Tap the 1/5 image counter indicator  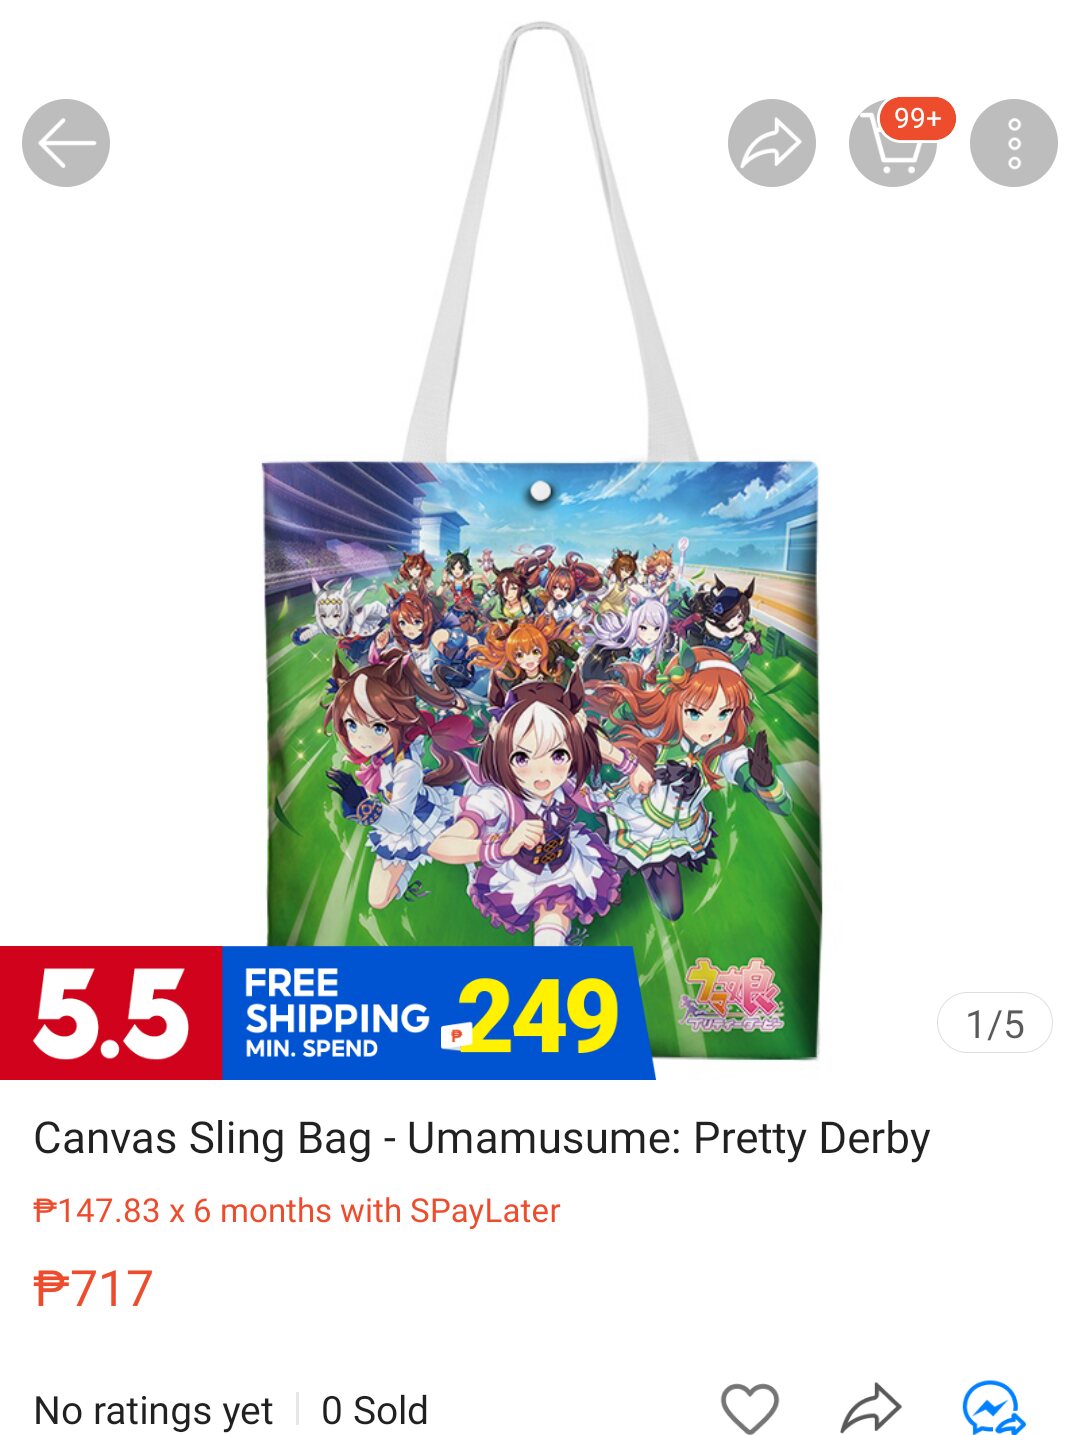pyautogui.click(x=995, y=1024)
